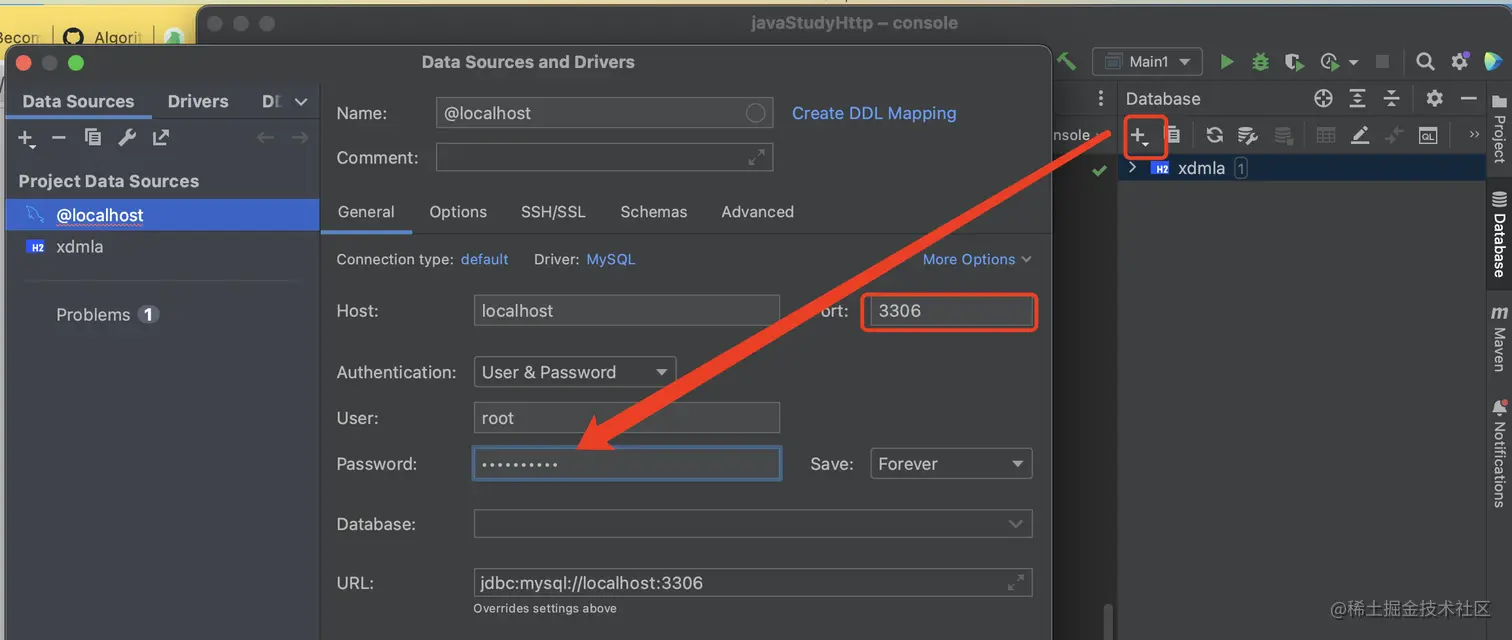
Task: Click the vertical three-dot menu near console
Action: [1100, 98]
